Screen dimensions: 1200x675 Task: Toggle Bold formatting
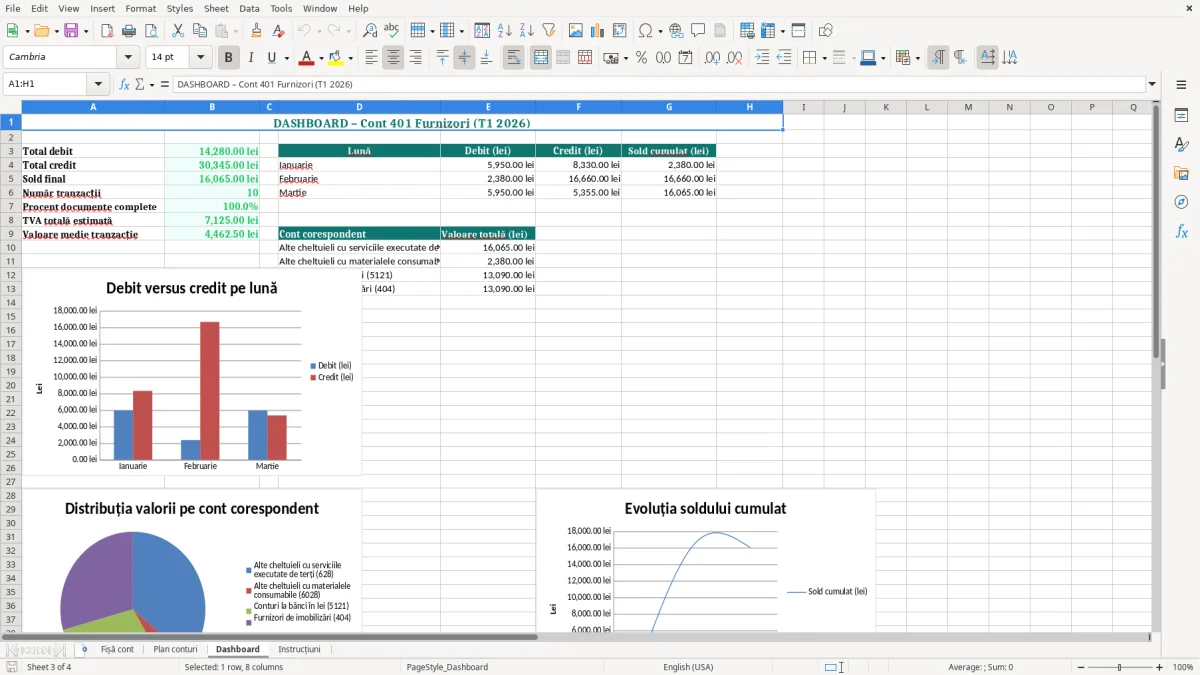tap(229, 58)
